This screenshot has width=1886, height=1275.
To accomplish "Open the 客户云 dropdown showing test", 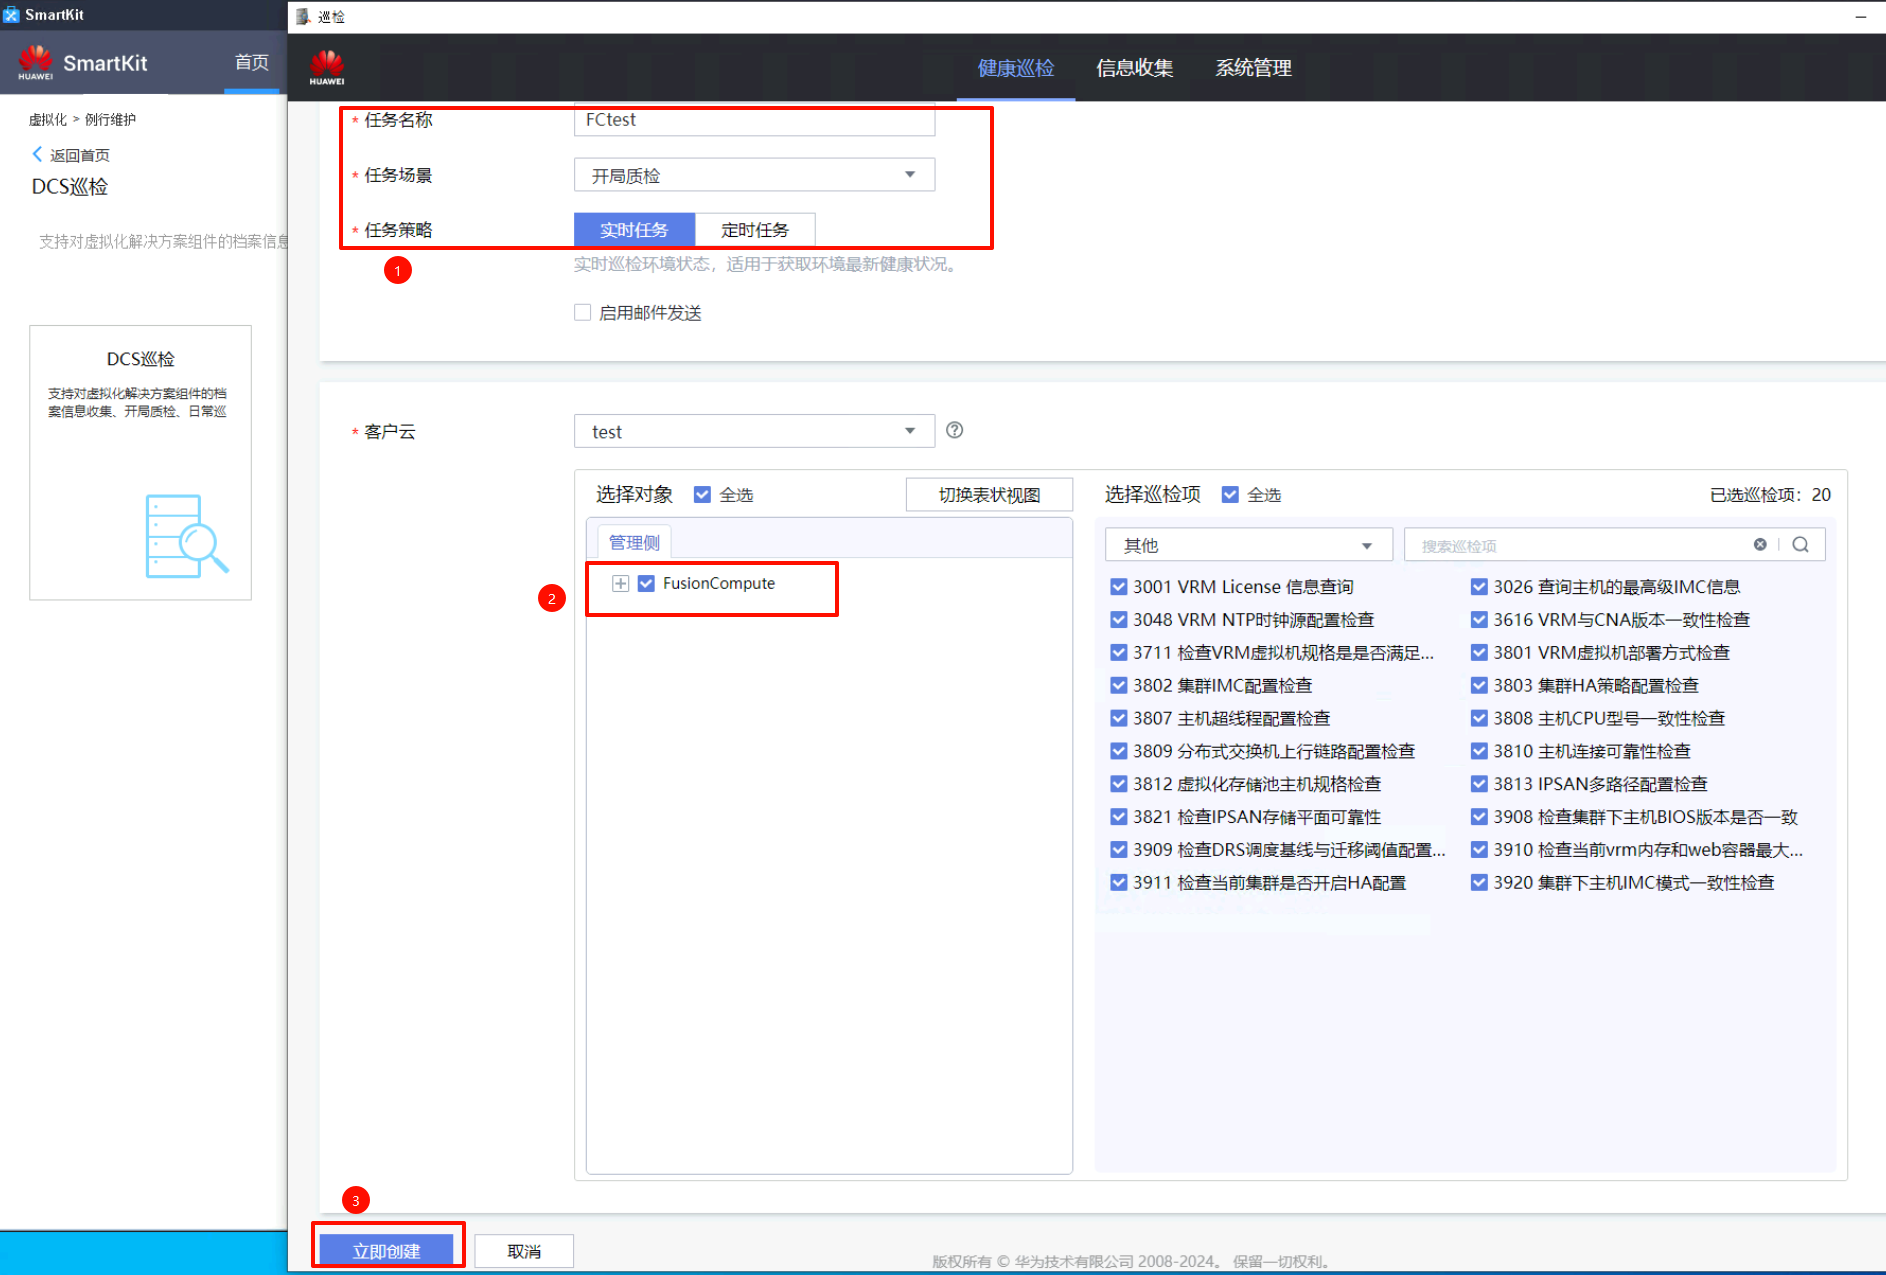I will [754, 431].
